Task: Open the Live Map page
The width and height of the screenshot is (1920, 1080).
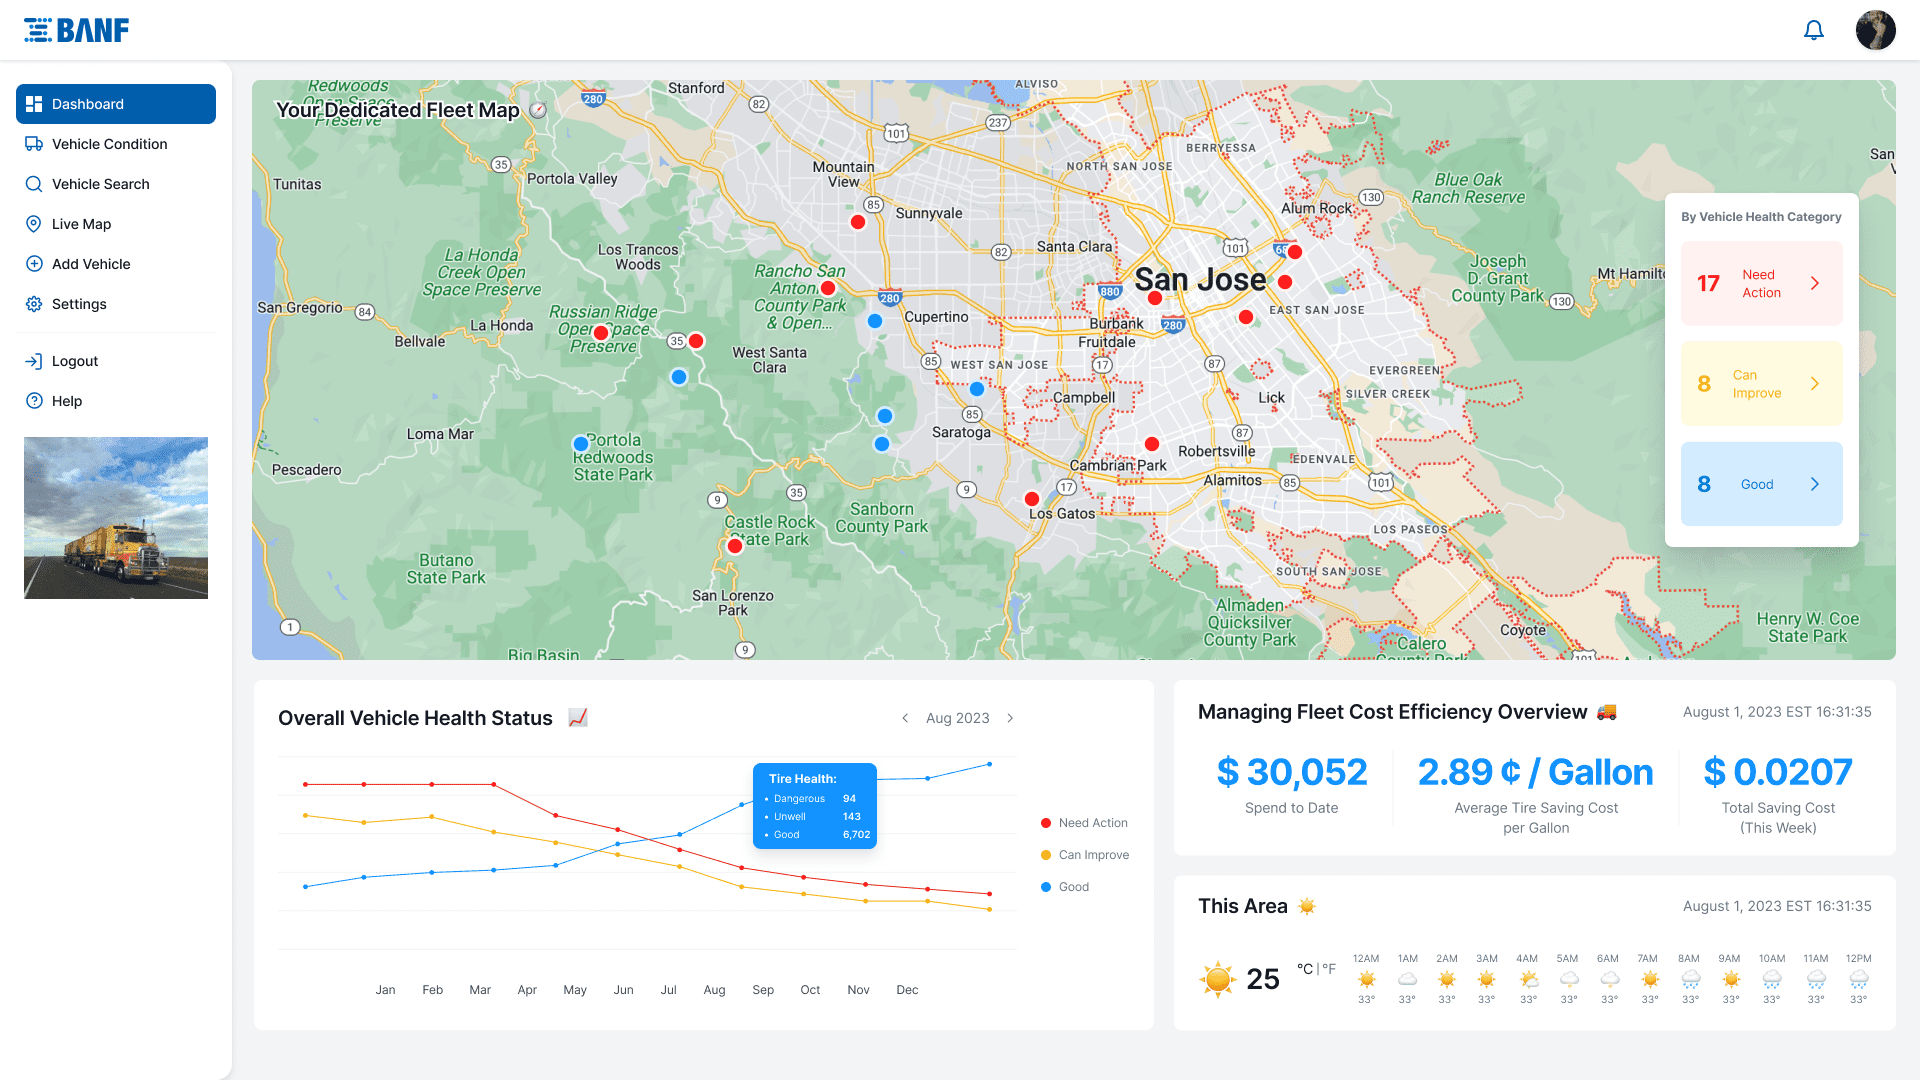Action: click(x=116, y=224)
